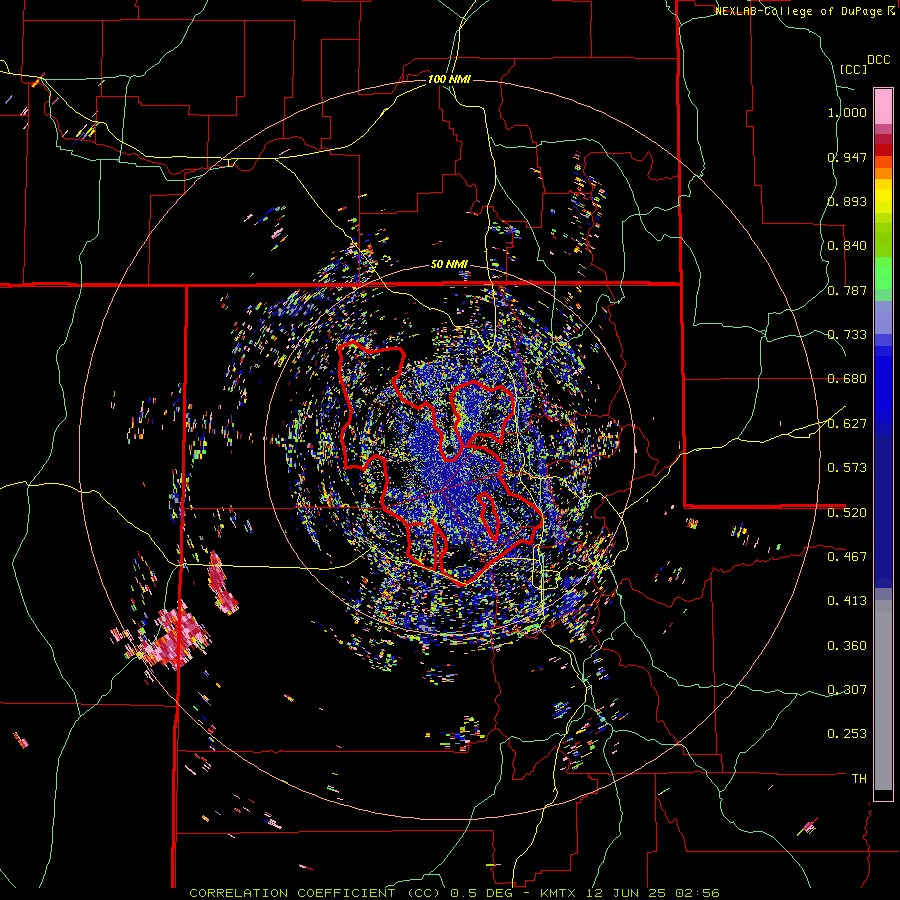Select the 1.000 scale value
Viewport: 900px width, 900px height.
point(847,112)
